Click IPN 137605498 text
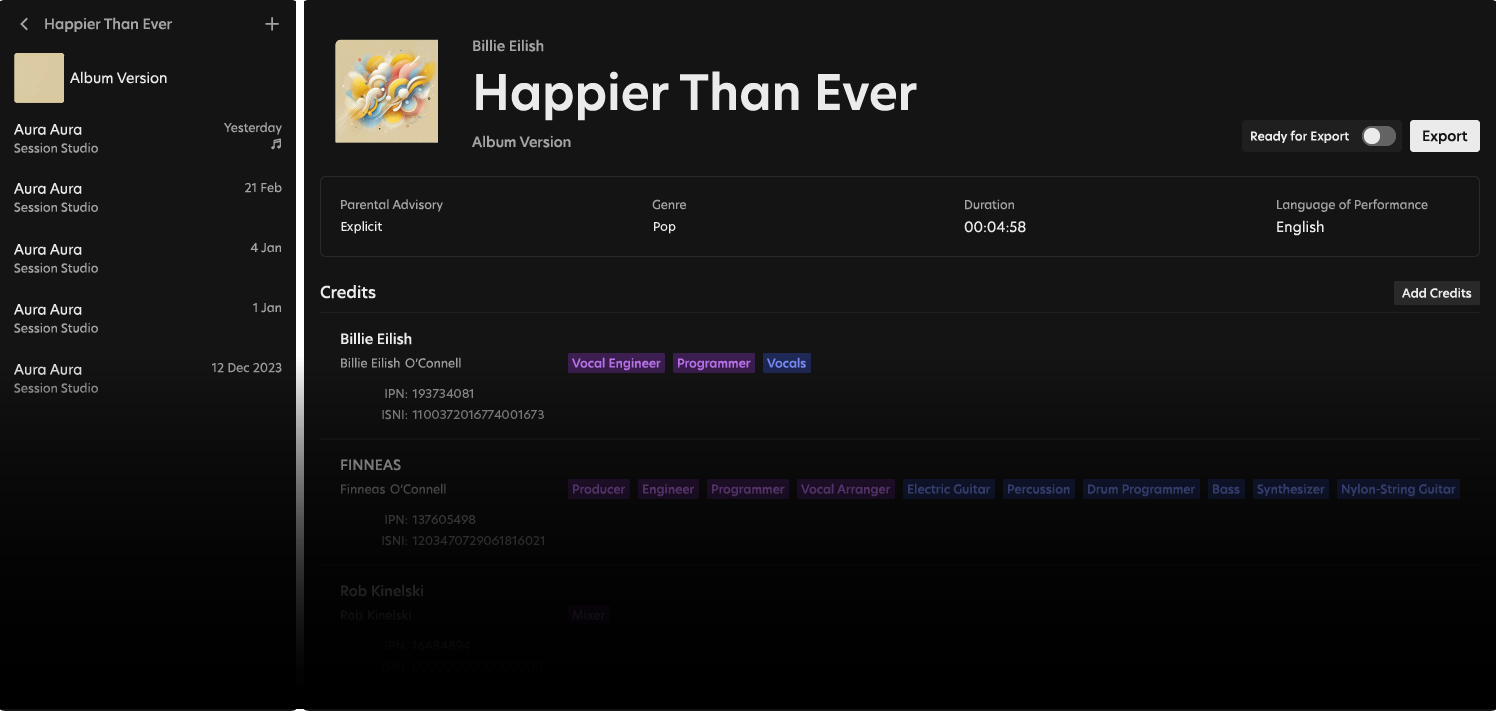Image resolution: width=1496 pixels, height=711 pixels. (x=430, y=520)
